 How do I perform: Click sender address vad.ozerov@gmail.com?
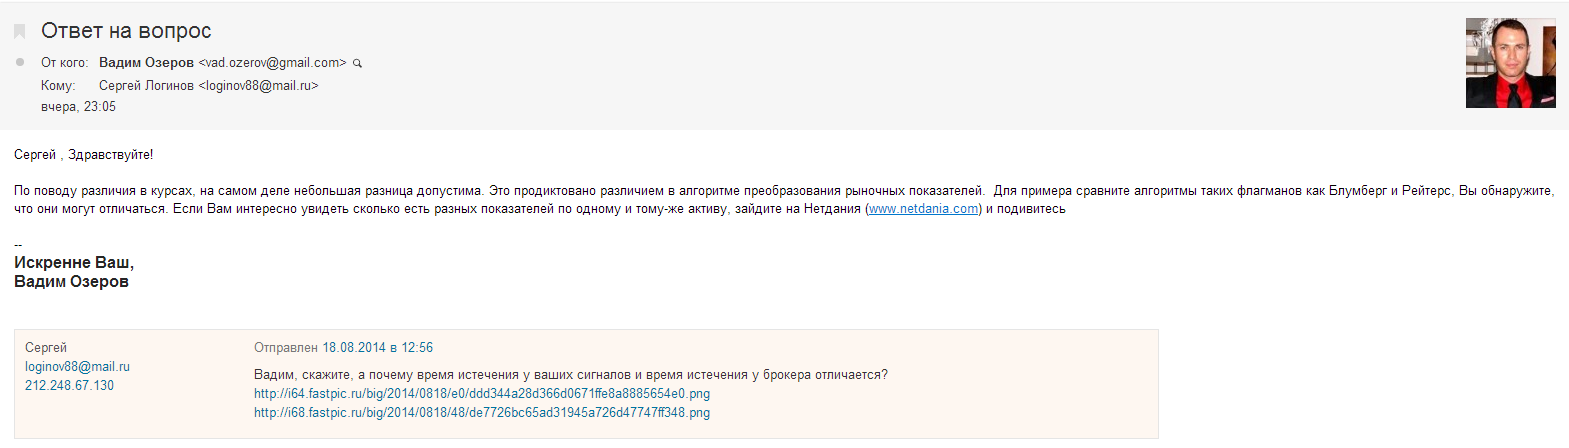pos(272,63)
